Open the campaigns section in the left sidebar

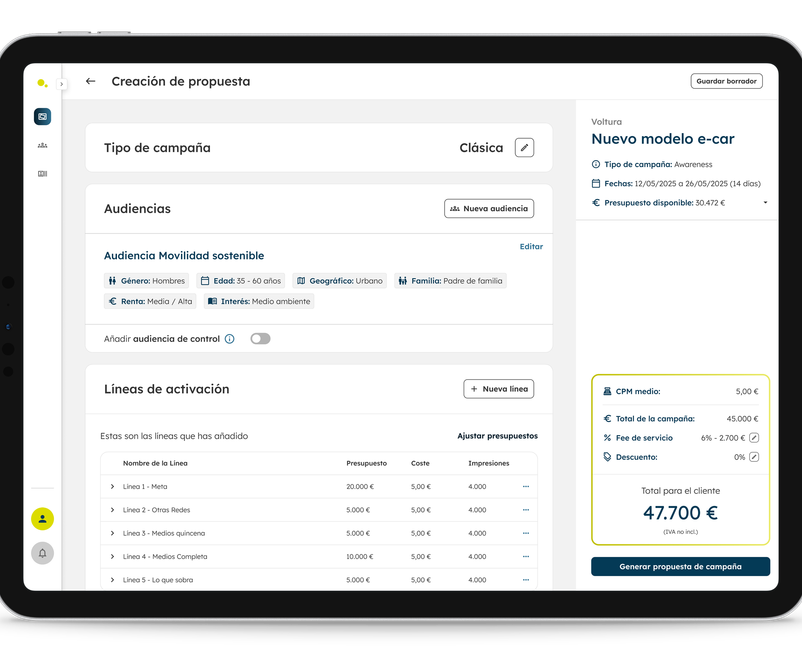(x=42, y=116)
